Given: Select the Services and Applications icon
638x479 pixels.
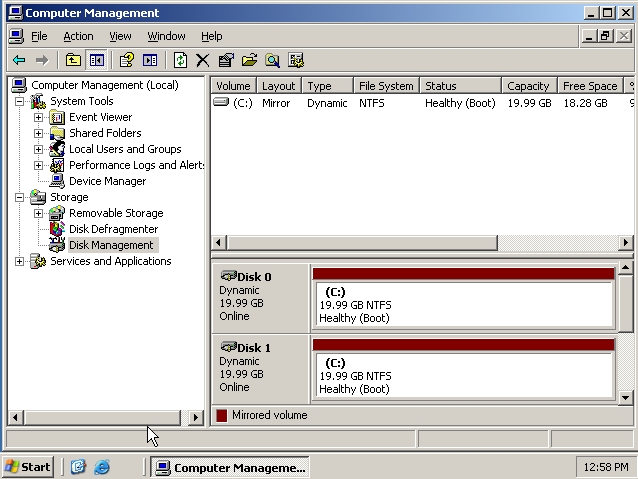Looking at the screenshot, I should [38, 261].
